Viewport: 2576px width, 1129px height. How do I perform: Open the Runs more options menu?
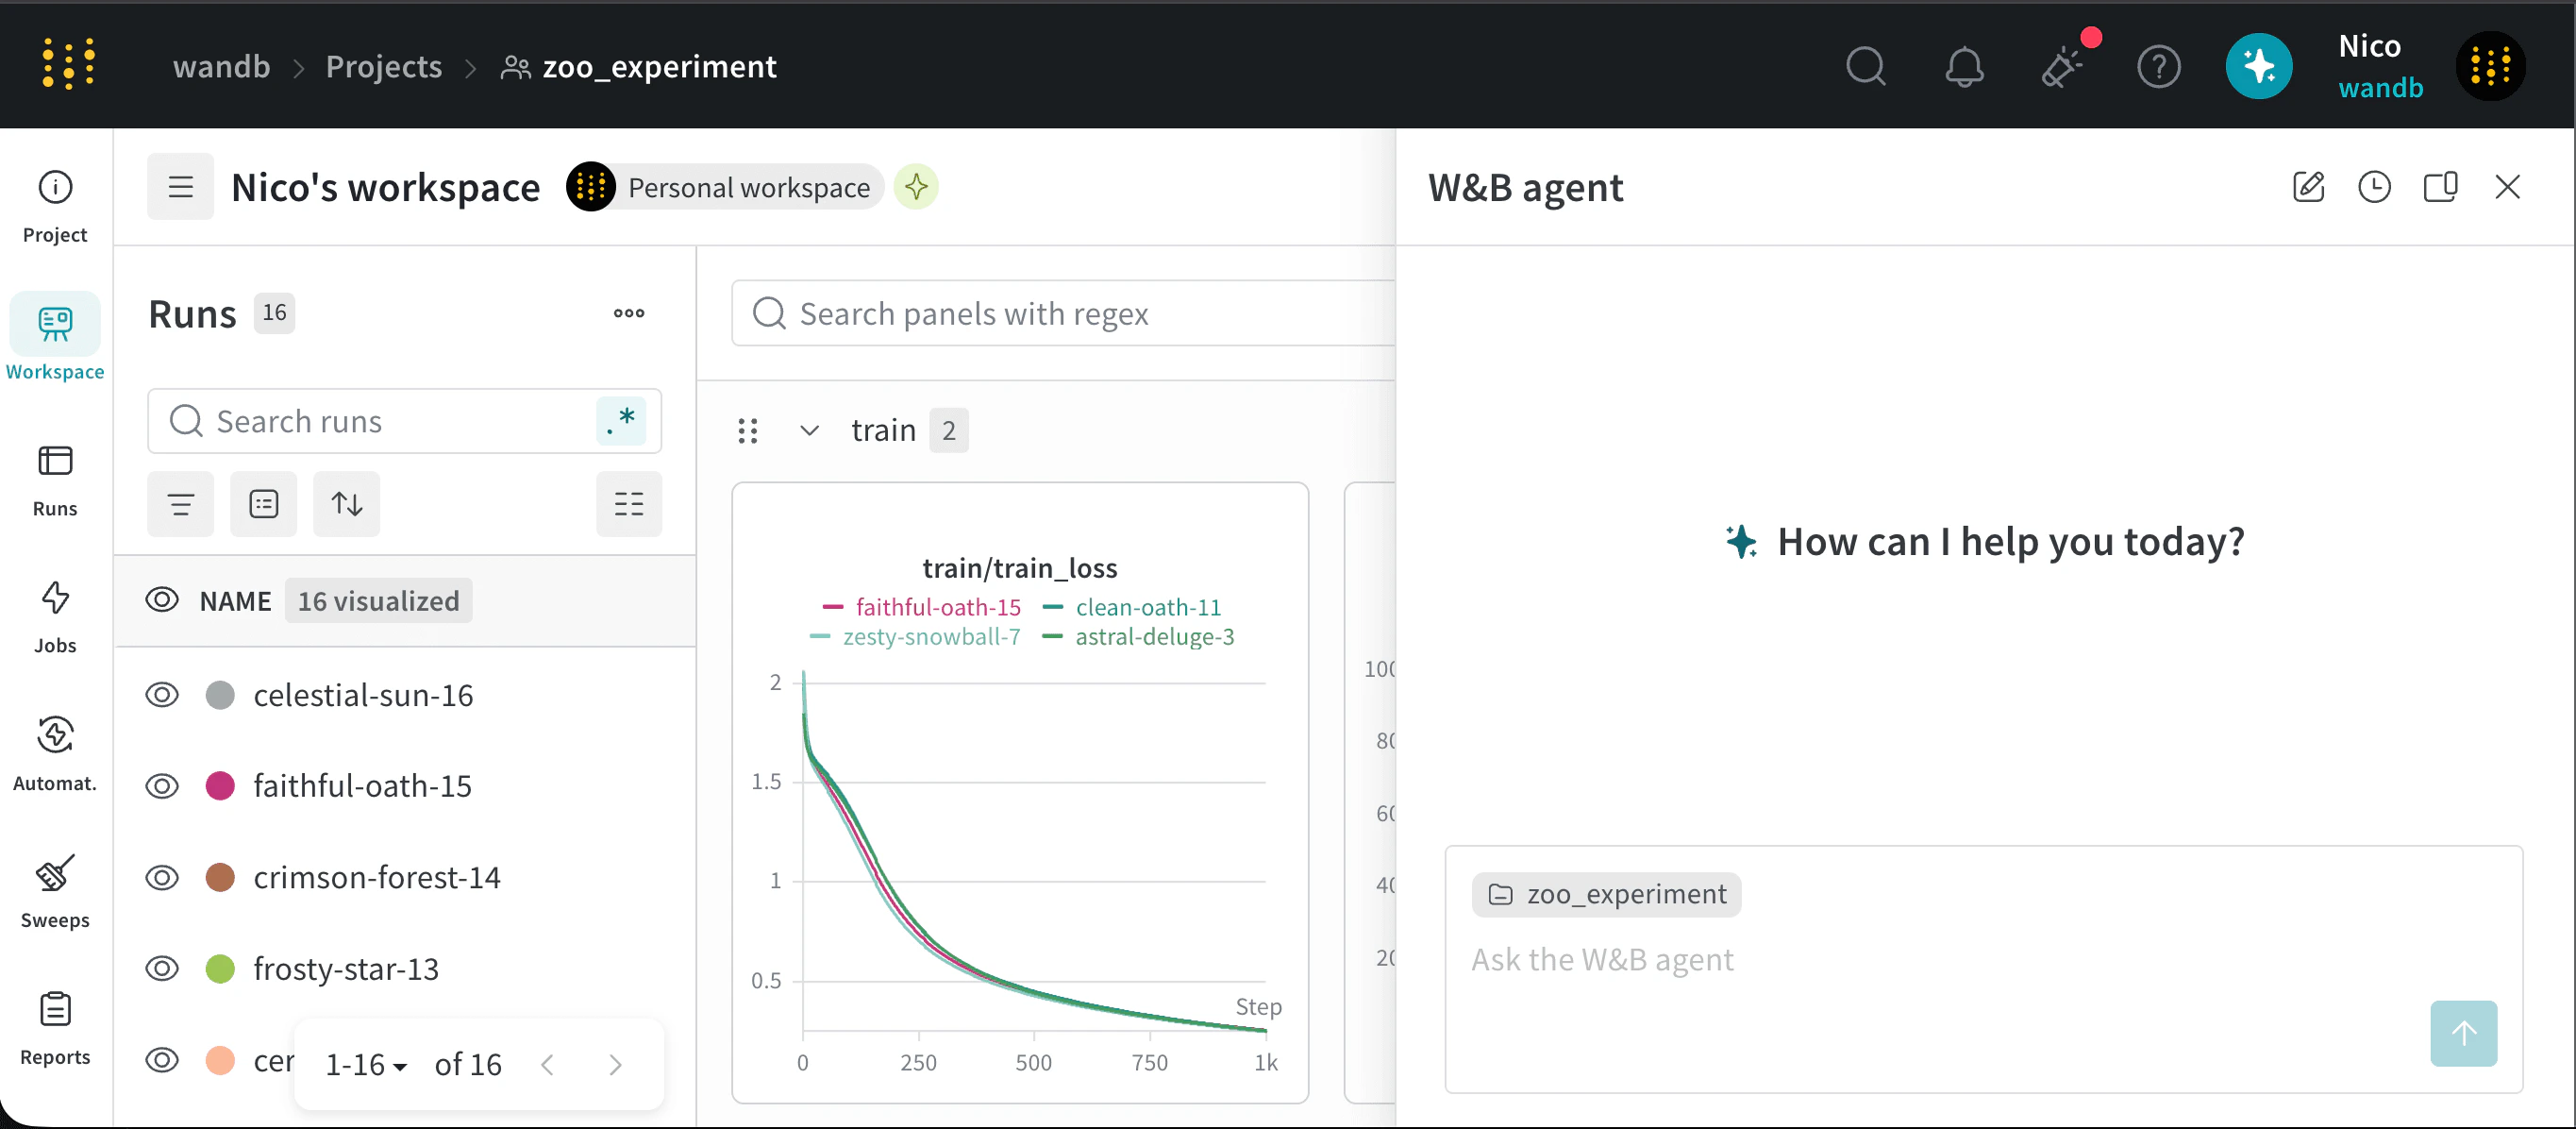pyautogui.click(x=629, y=313)
